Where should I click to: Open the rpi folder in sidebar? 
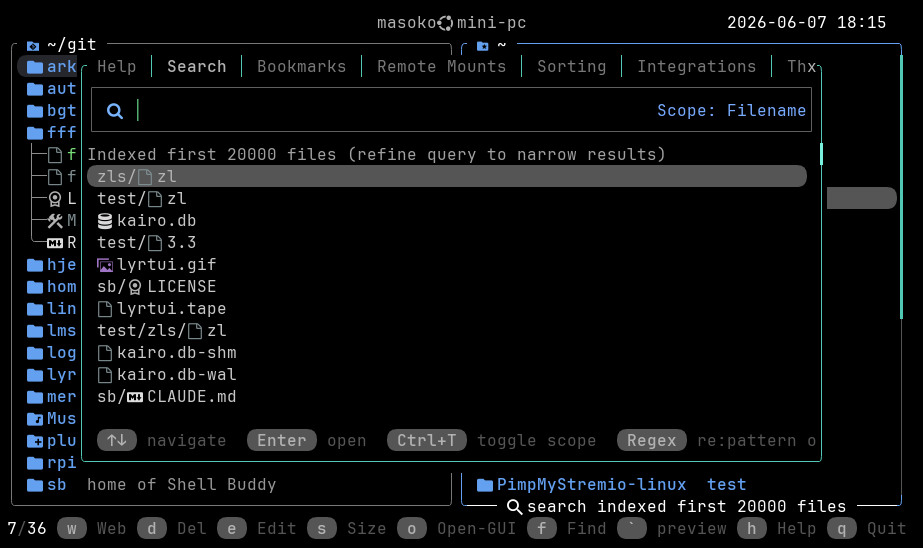52,463
